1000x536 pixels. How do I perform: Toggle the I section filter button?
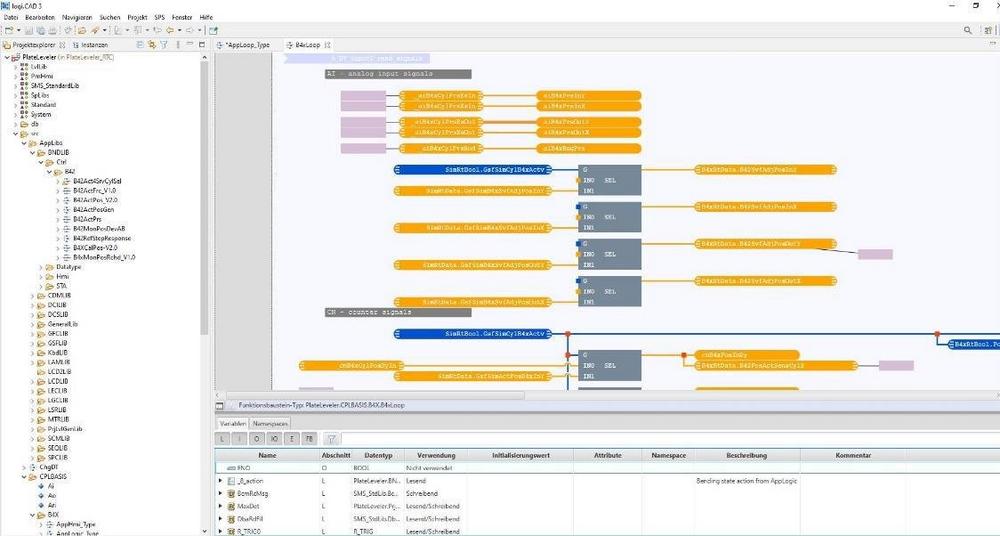click(x=239, y=438)
